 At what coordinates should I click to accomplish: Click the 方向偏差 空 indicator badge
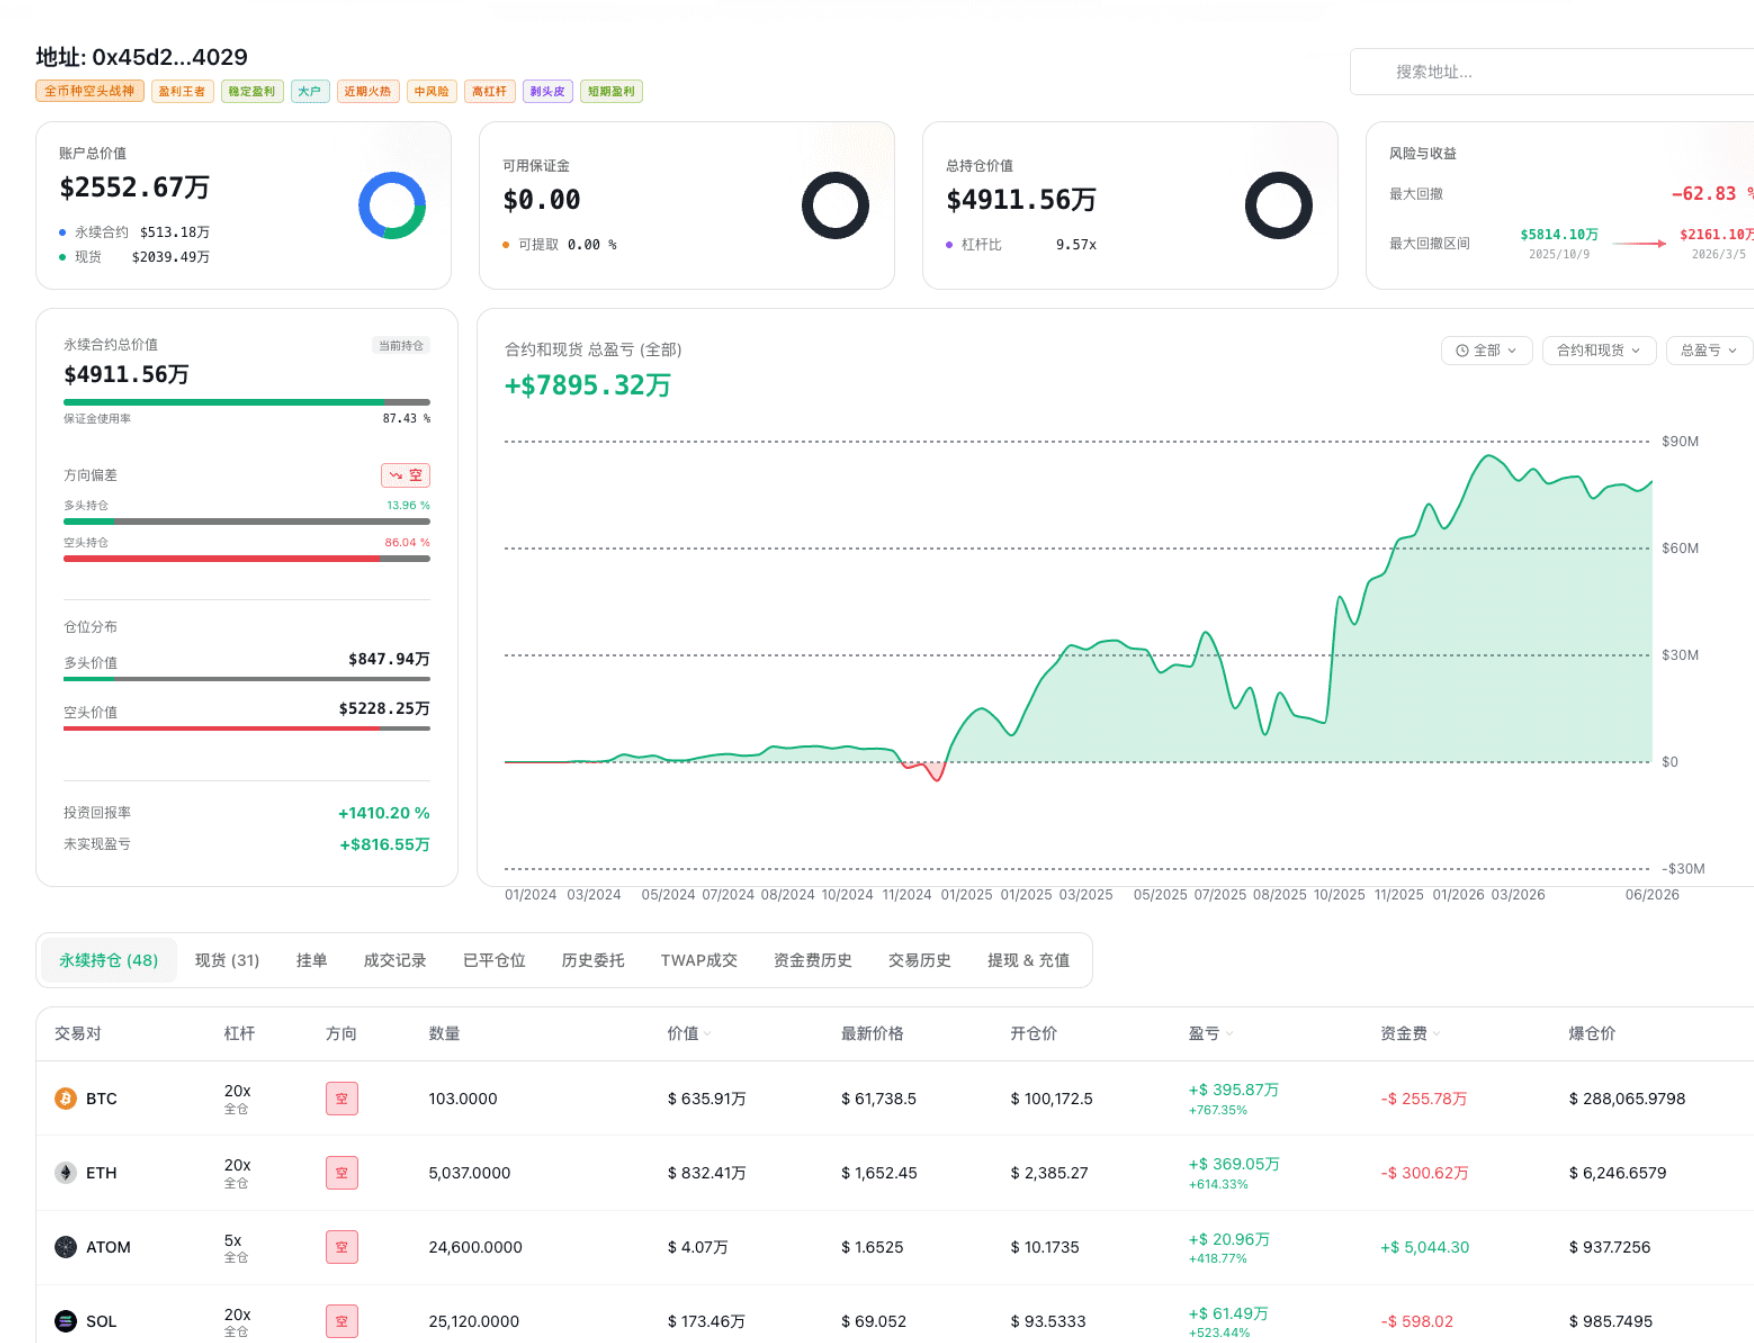(405, 475)
